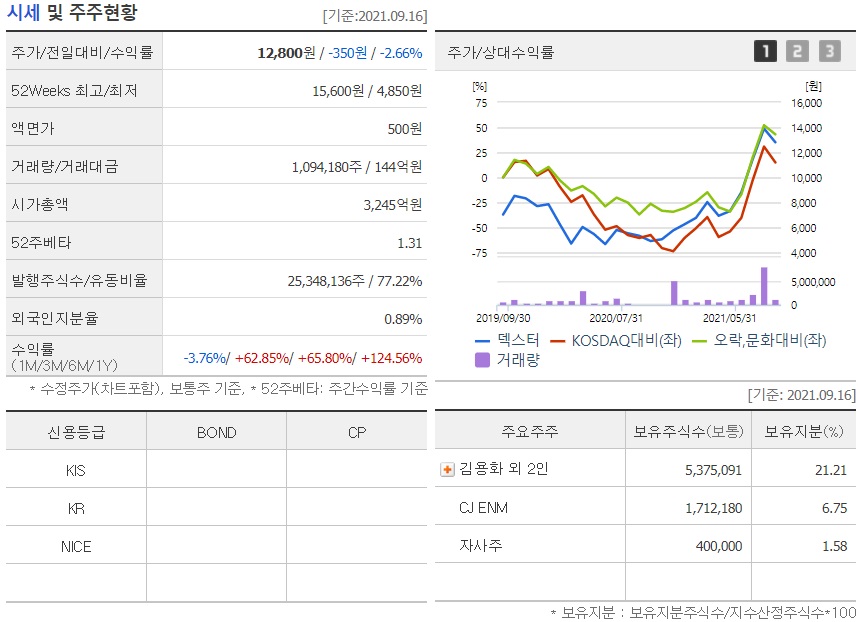
Task: Click the 3,245억원 market cap value
Action: coord(393,205)
